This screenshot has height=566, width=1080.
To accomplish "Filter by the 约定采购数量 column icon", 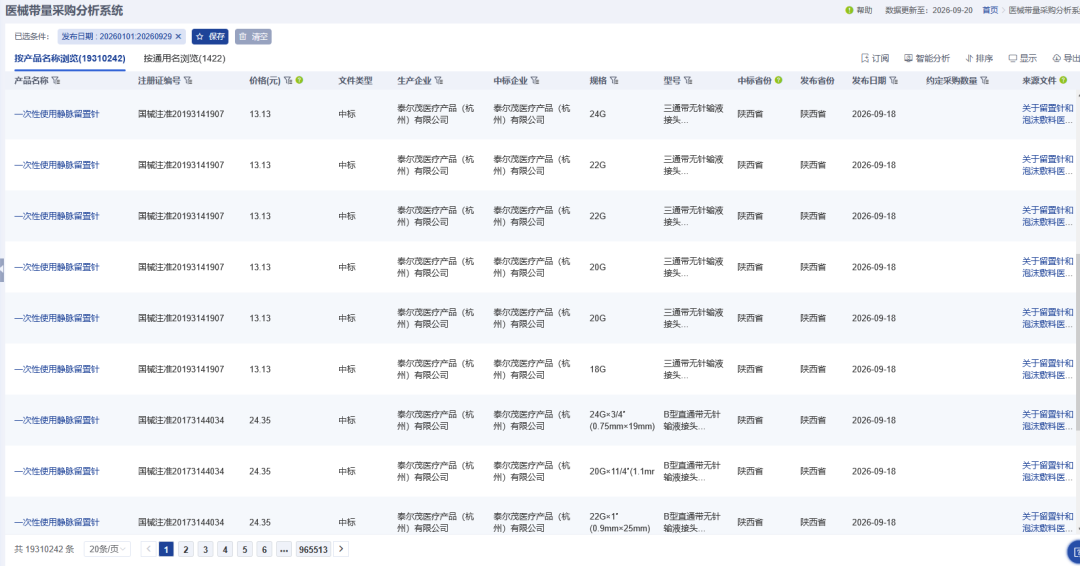I will click(x=985, y=81).
